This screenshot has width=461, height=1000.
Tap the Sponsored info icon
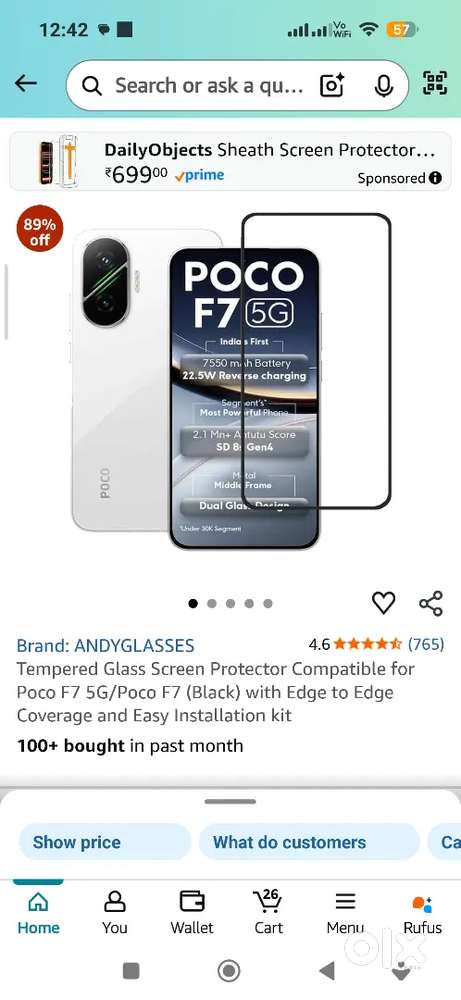(x=435, y=178)
